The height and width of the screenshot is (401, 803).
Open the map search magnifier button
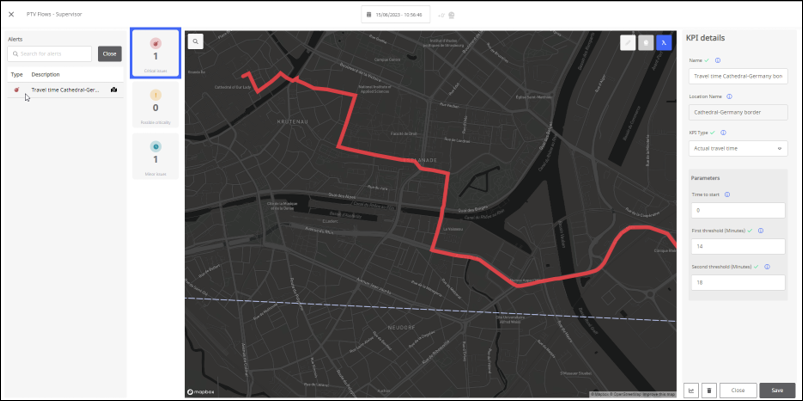coord(196,41)
